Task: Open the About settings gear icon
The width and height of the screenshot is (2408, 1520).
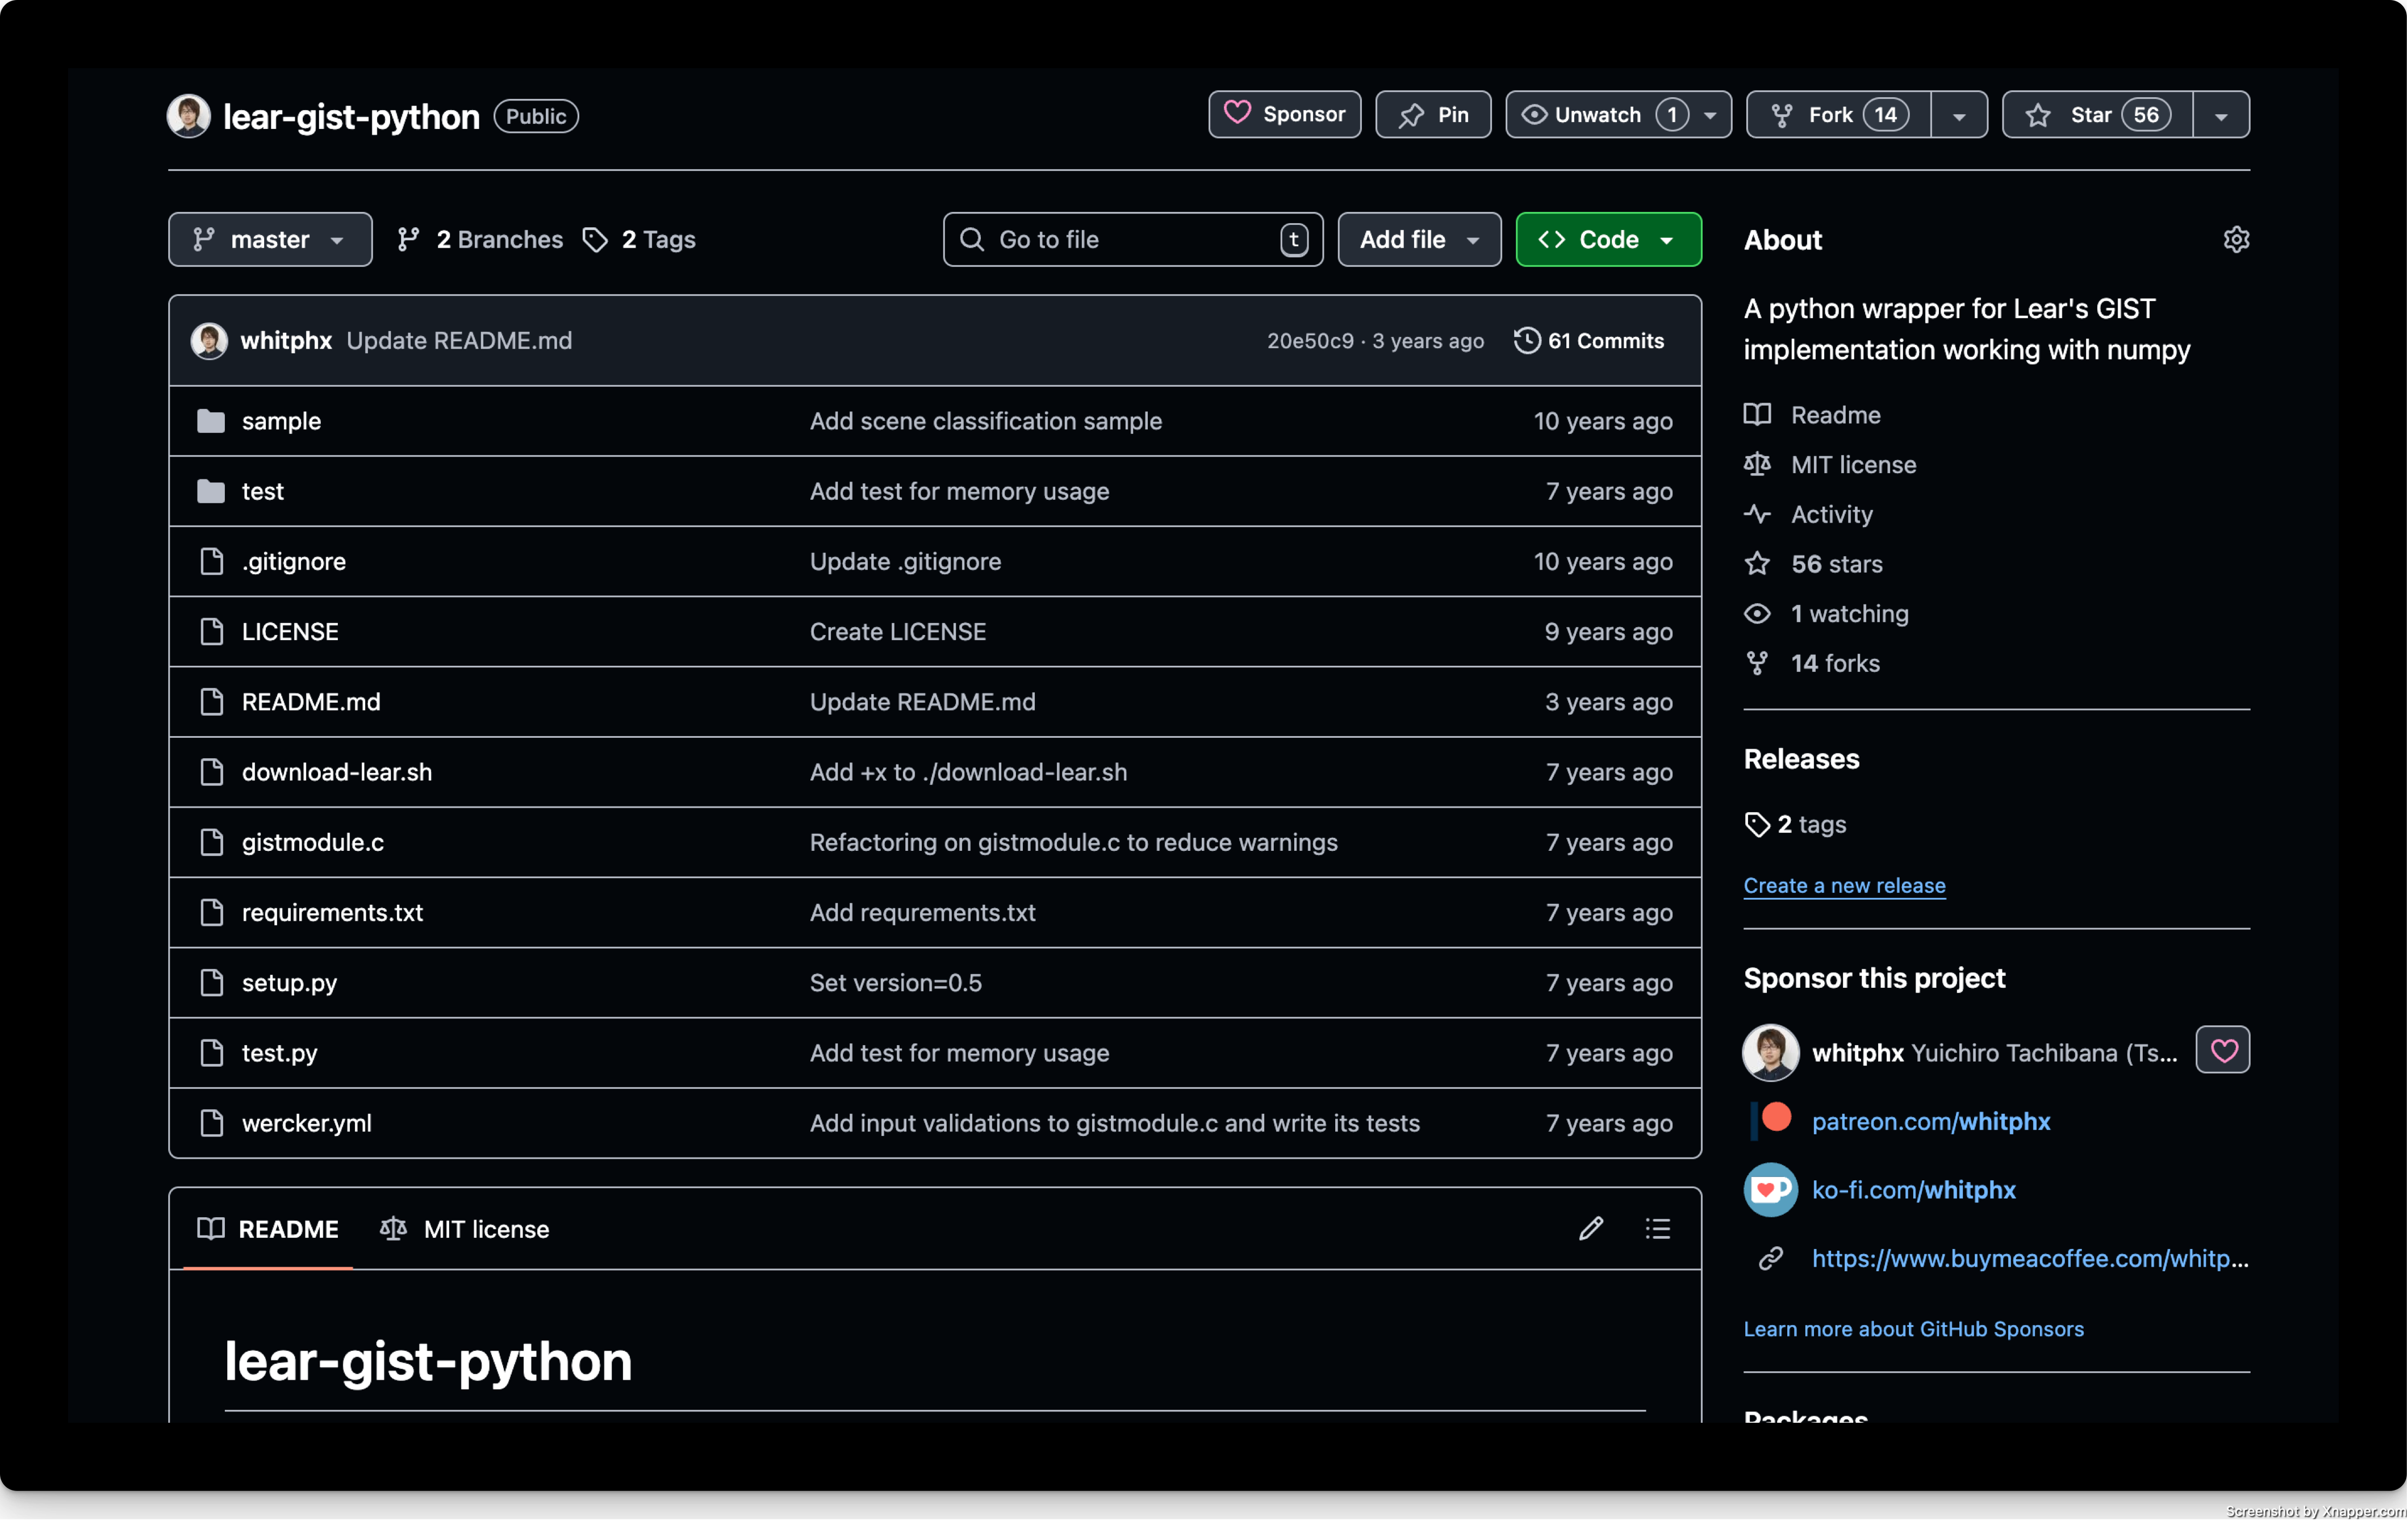Action: click(x=2236, y=240)
